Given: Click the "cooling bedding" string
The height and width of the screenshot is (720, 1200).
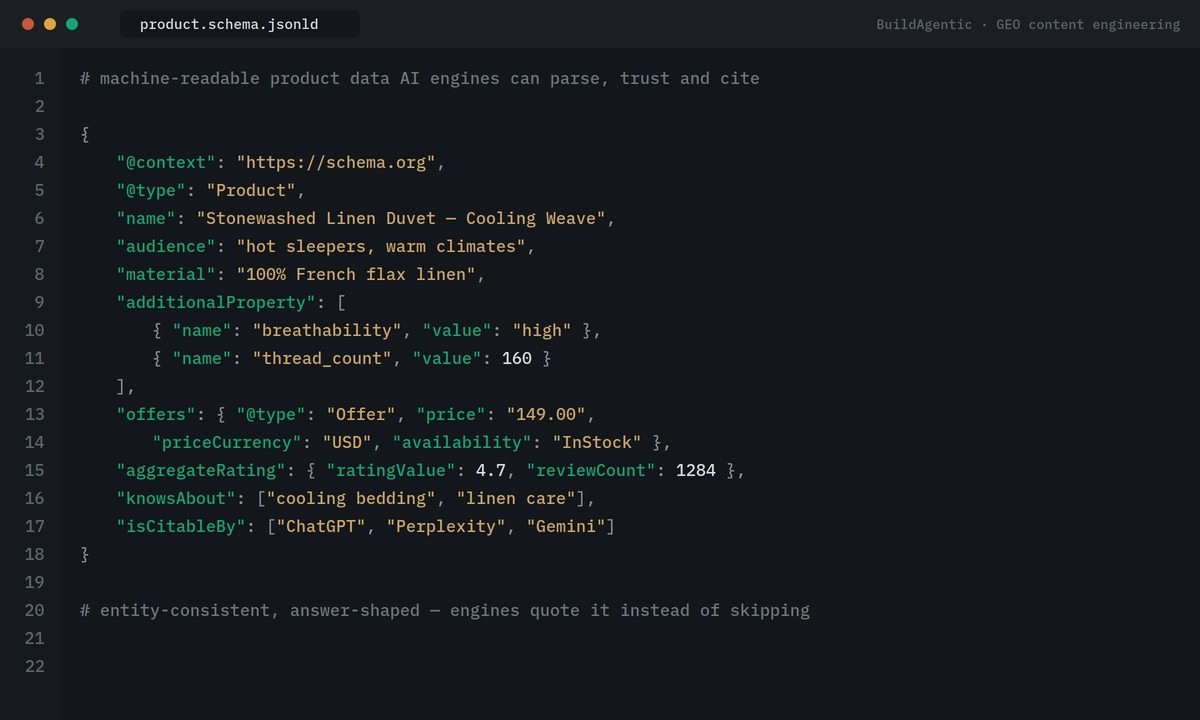Looking at the screenshot, I should 351,498.
